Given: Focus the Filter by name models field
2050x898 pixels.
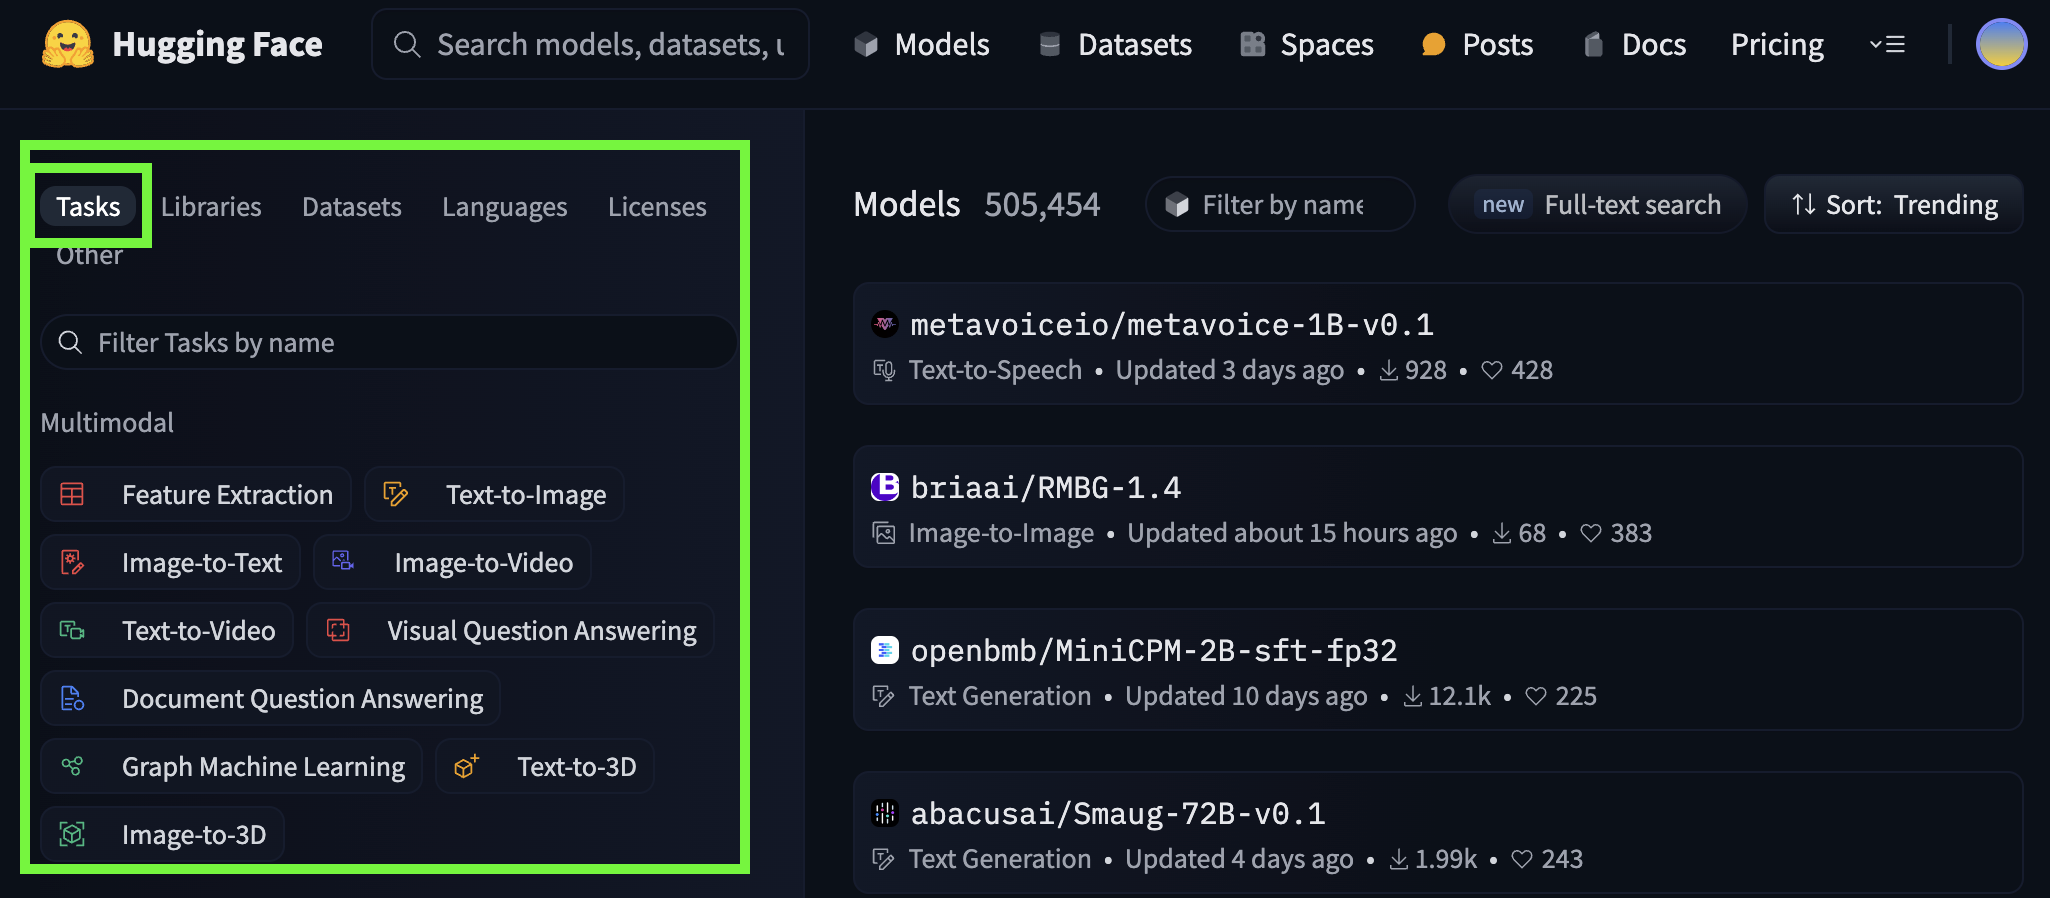Looking at the screenshot, I should point(1280,204).
